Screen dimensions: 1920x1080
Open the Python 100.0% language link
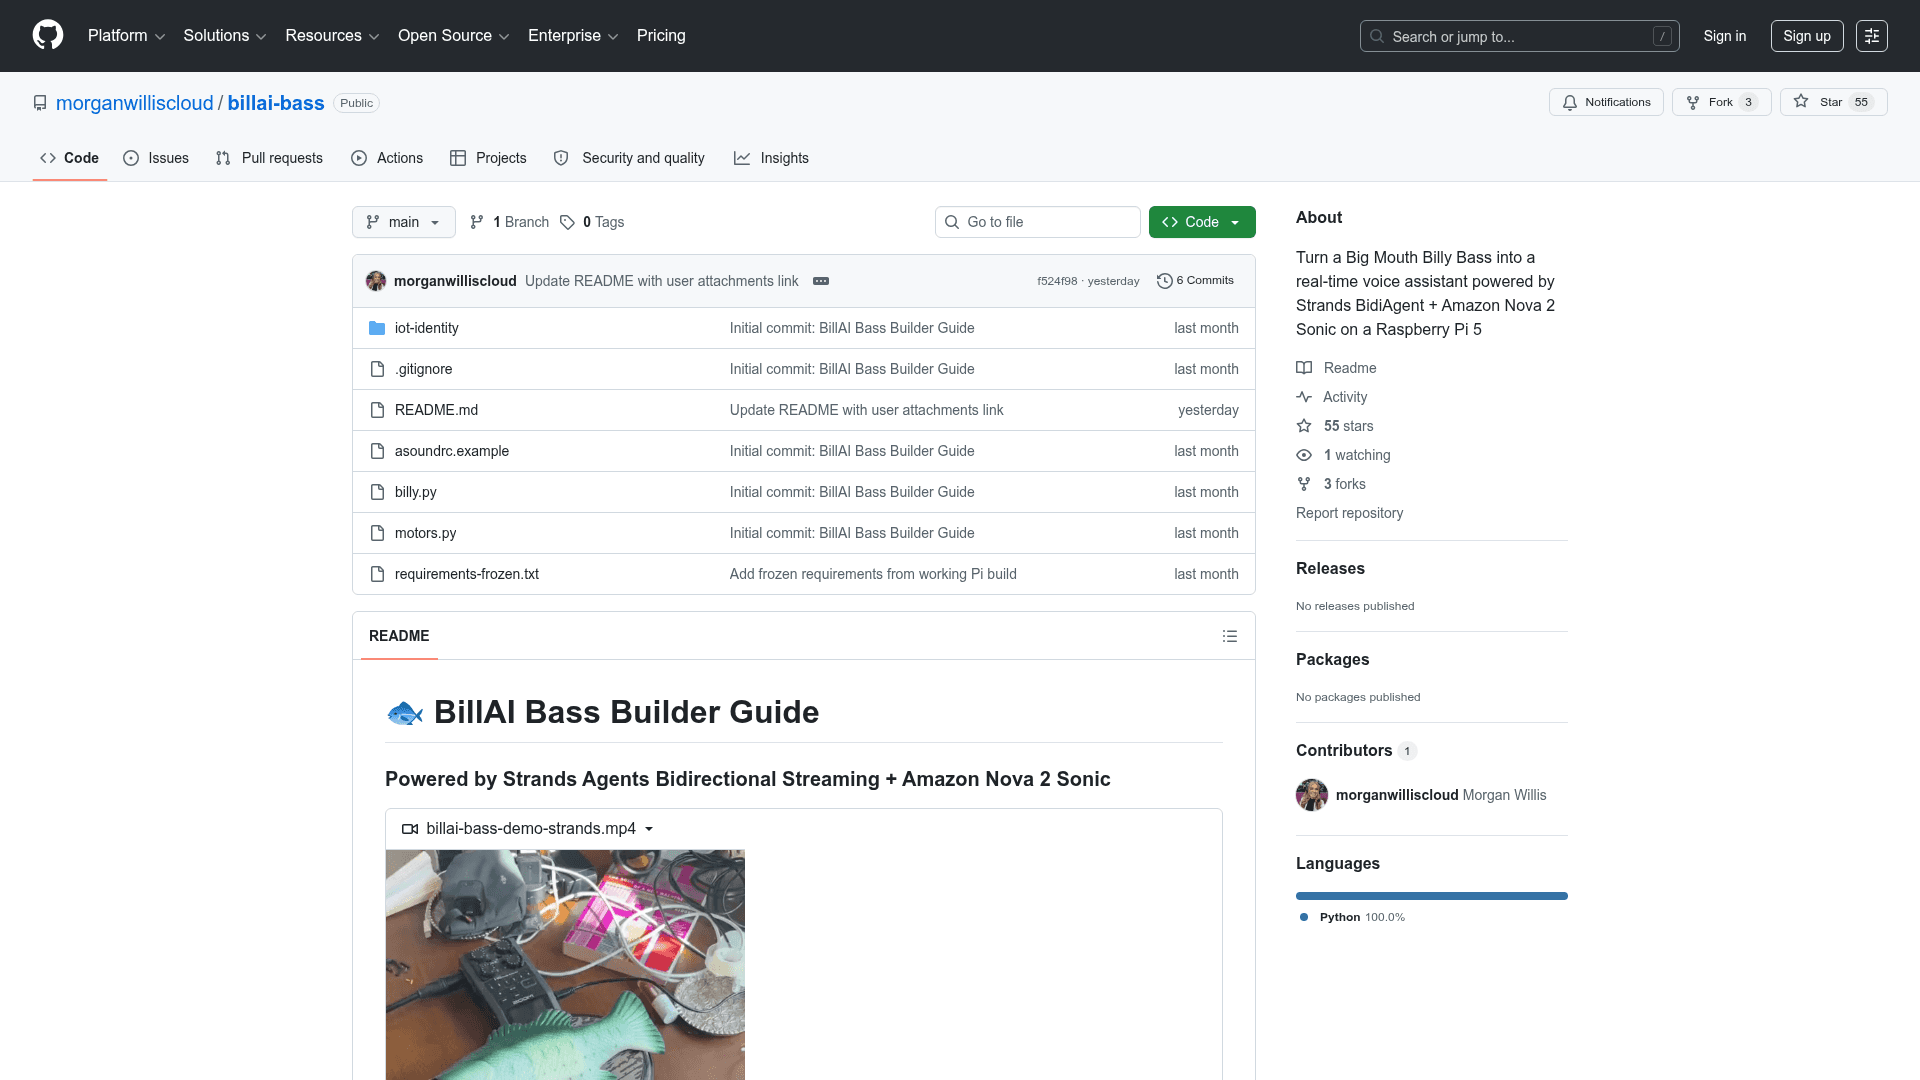(1352, 917)
